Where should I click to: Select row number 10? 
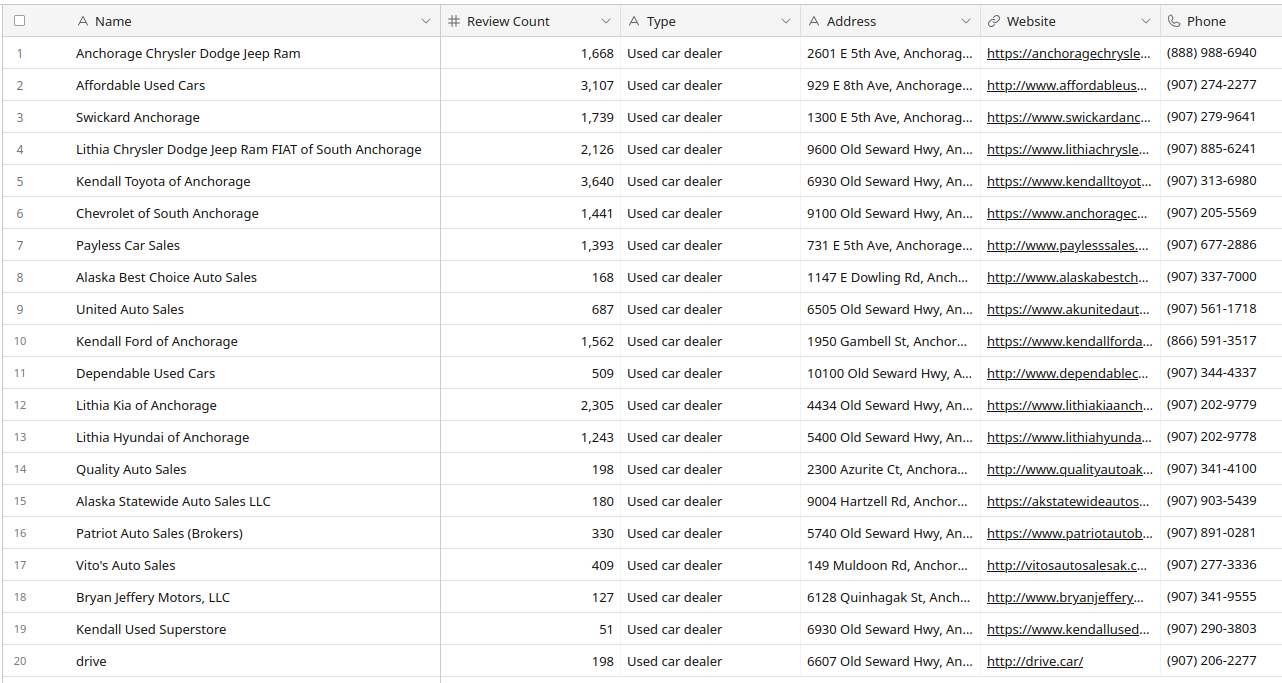click(20, 341)
